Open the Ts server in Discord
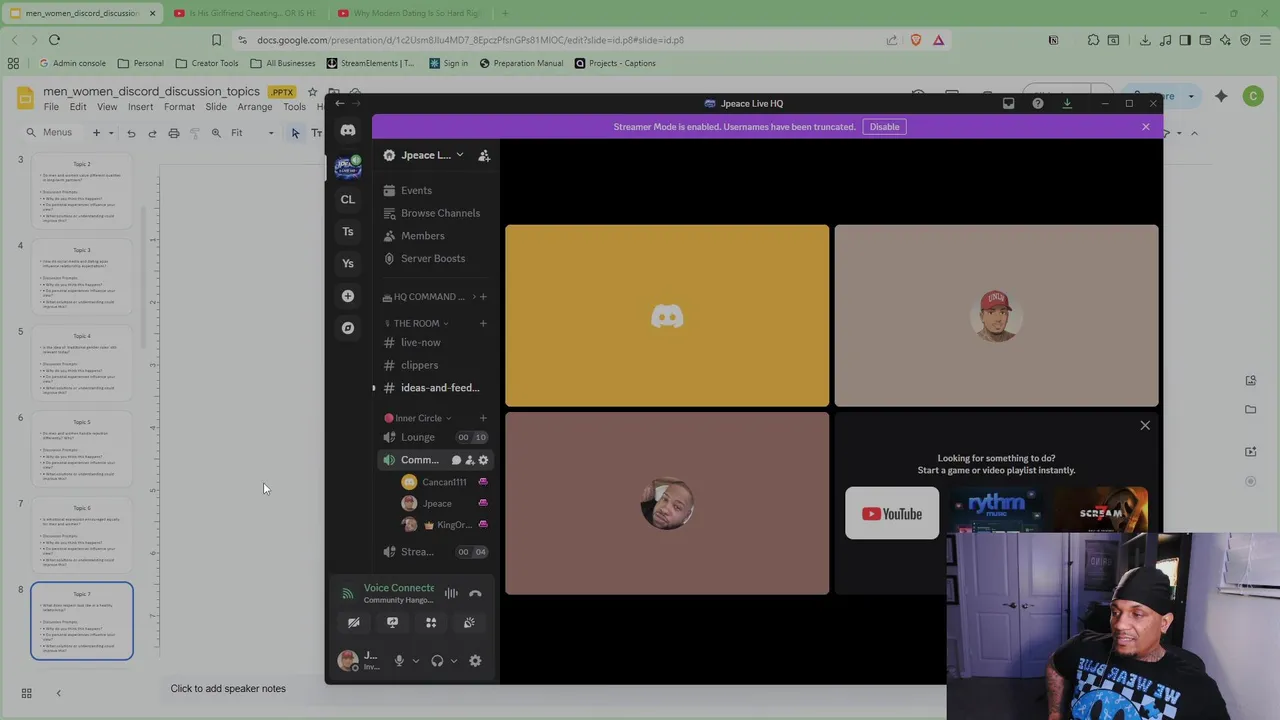This screenshot has width=1280, height=720. [x=347, y=231]
